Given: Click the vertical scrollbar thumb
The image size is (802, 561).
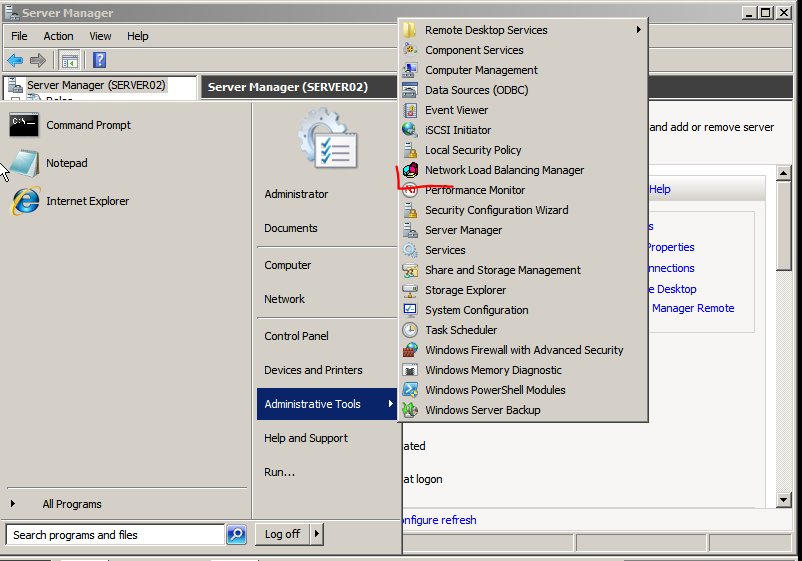Looking at the screenshot, I should point(783,225).
